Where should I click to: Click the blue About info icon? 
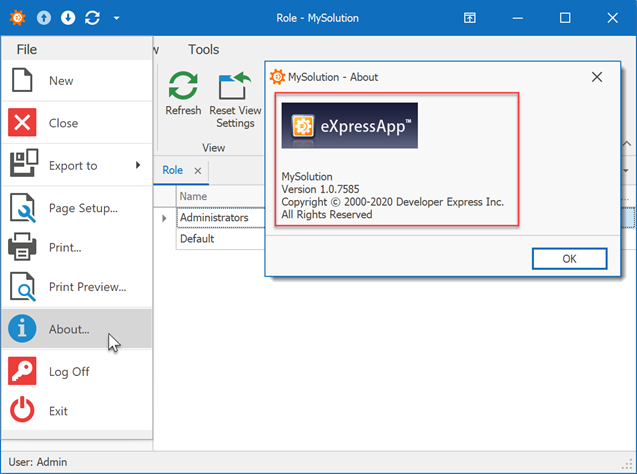[23, 329]
